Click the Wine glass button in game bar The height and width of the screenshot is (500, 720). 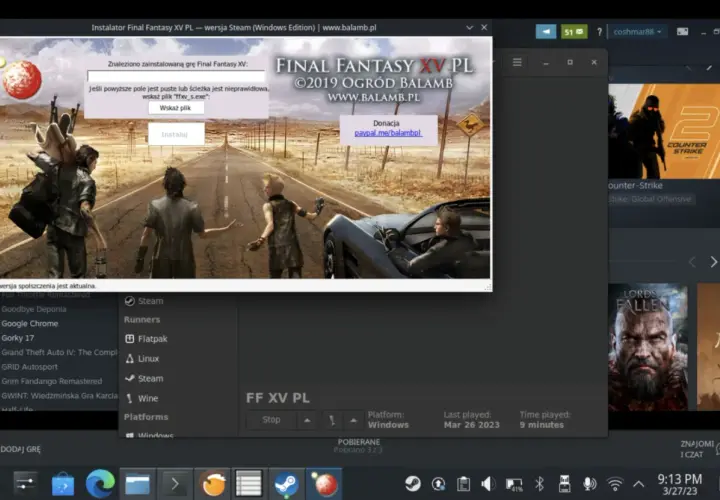[x=332, y=420]
